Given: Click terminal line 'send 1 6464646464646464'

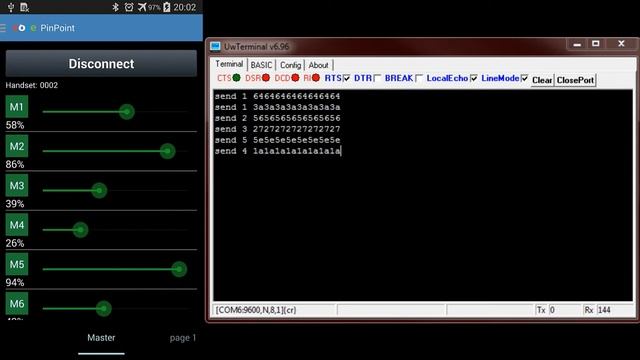Looking at the screenshot, I should click(x=278, y=96).
